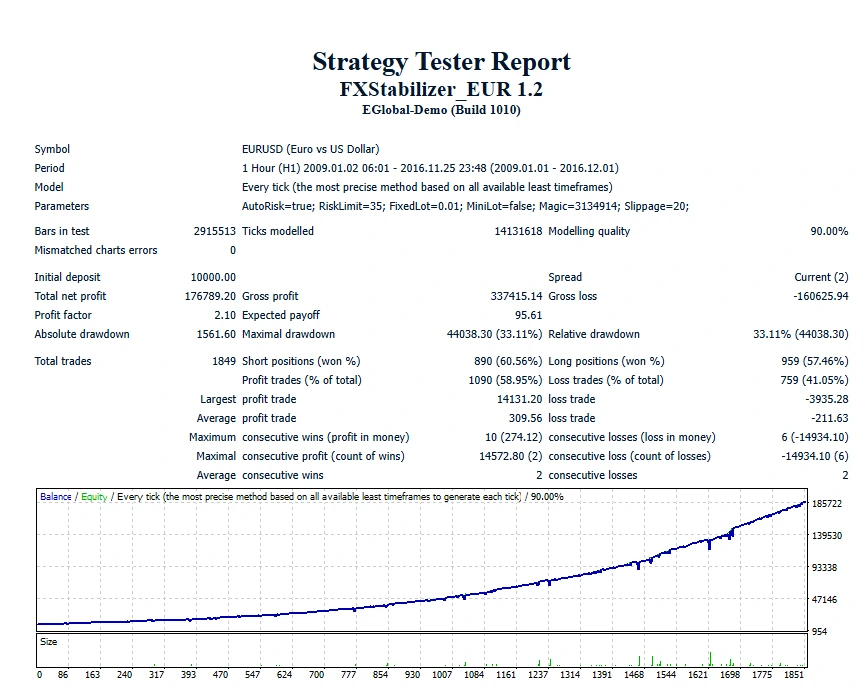Click the Total net profit value 176789.20

tap(213, 296)
